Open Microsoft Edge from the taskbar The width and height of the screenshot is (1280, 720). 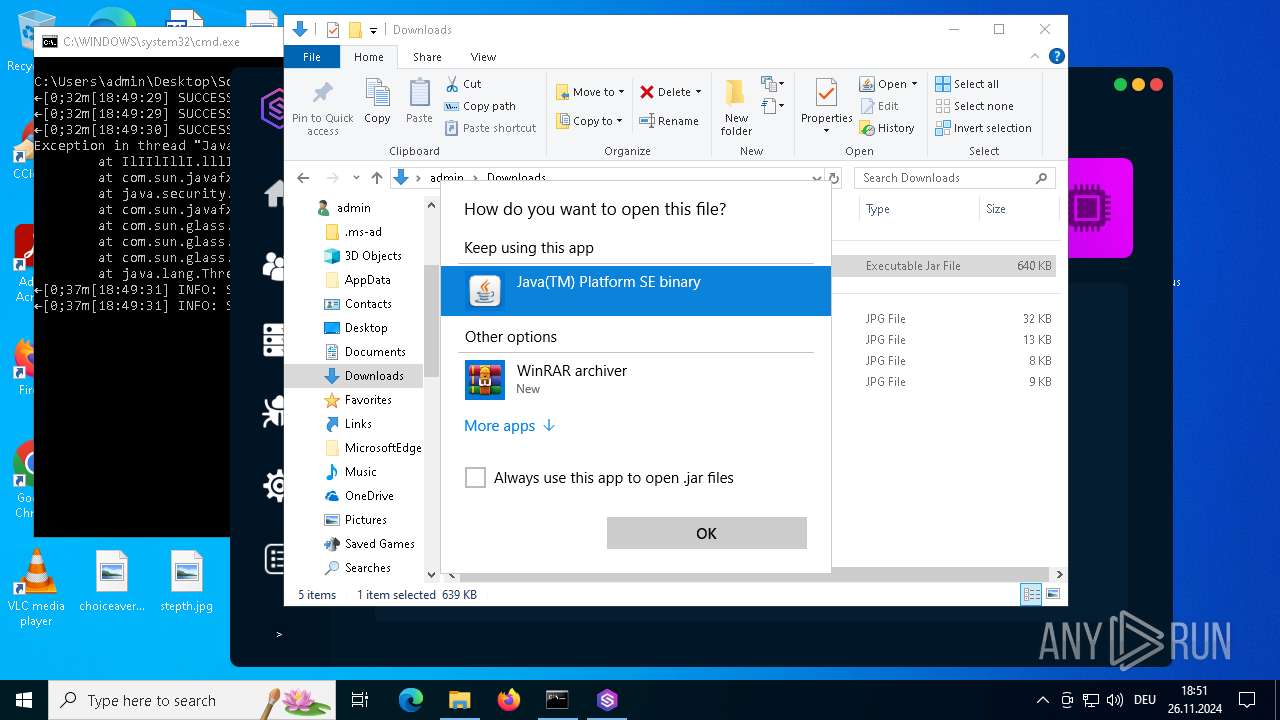411,700
